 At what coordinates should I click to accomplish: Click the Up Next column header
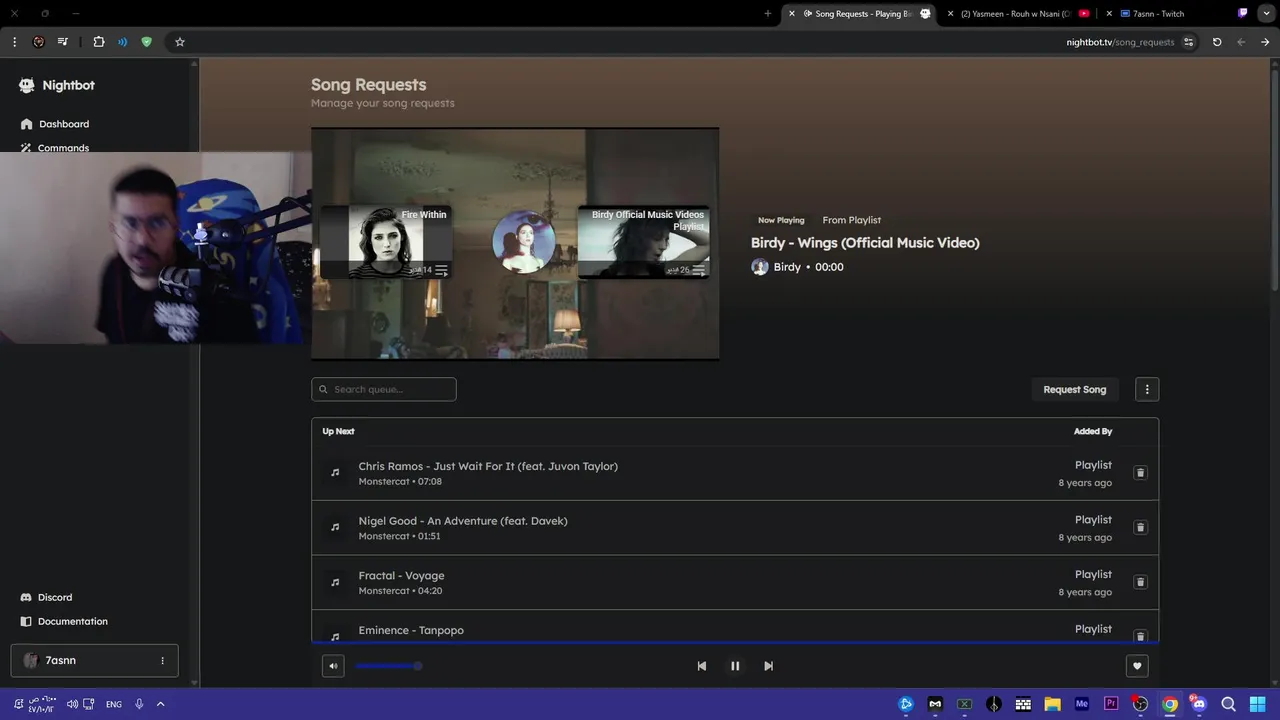click(x=338, y=431)
